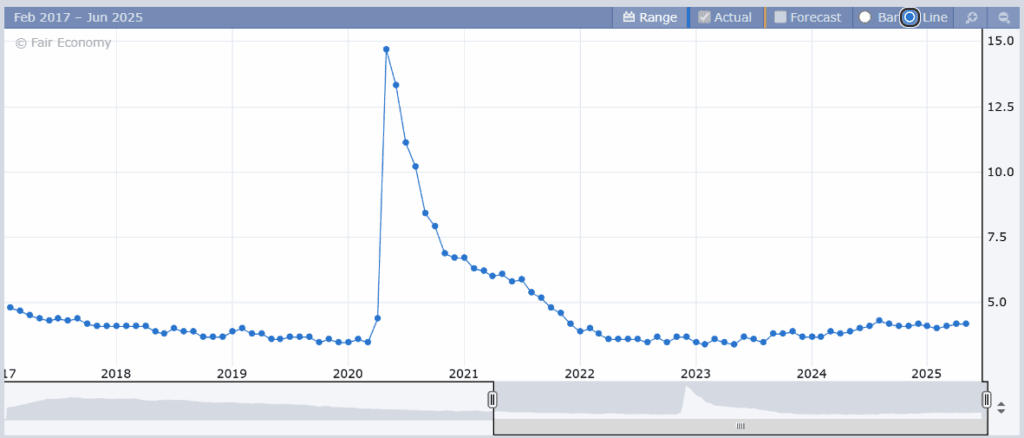Click the navigator scrollbar thumb grip
This screenshot has width=1024, height=438.
pyautogui.click(x=740, y=426)
